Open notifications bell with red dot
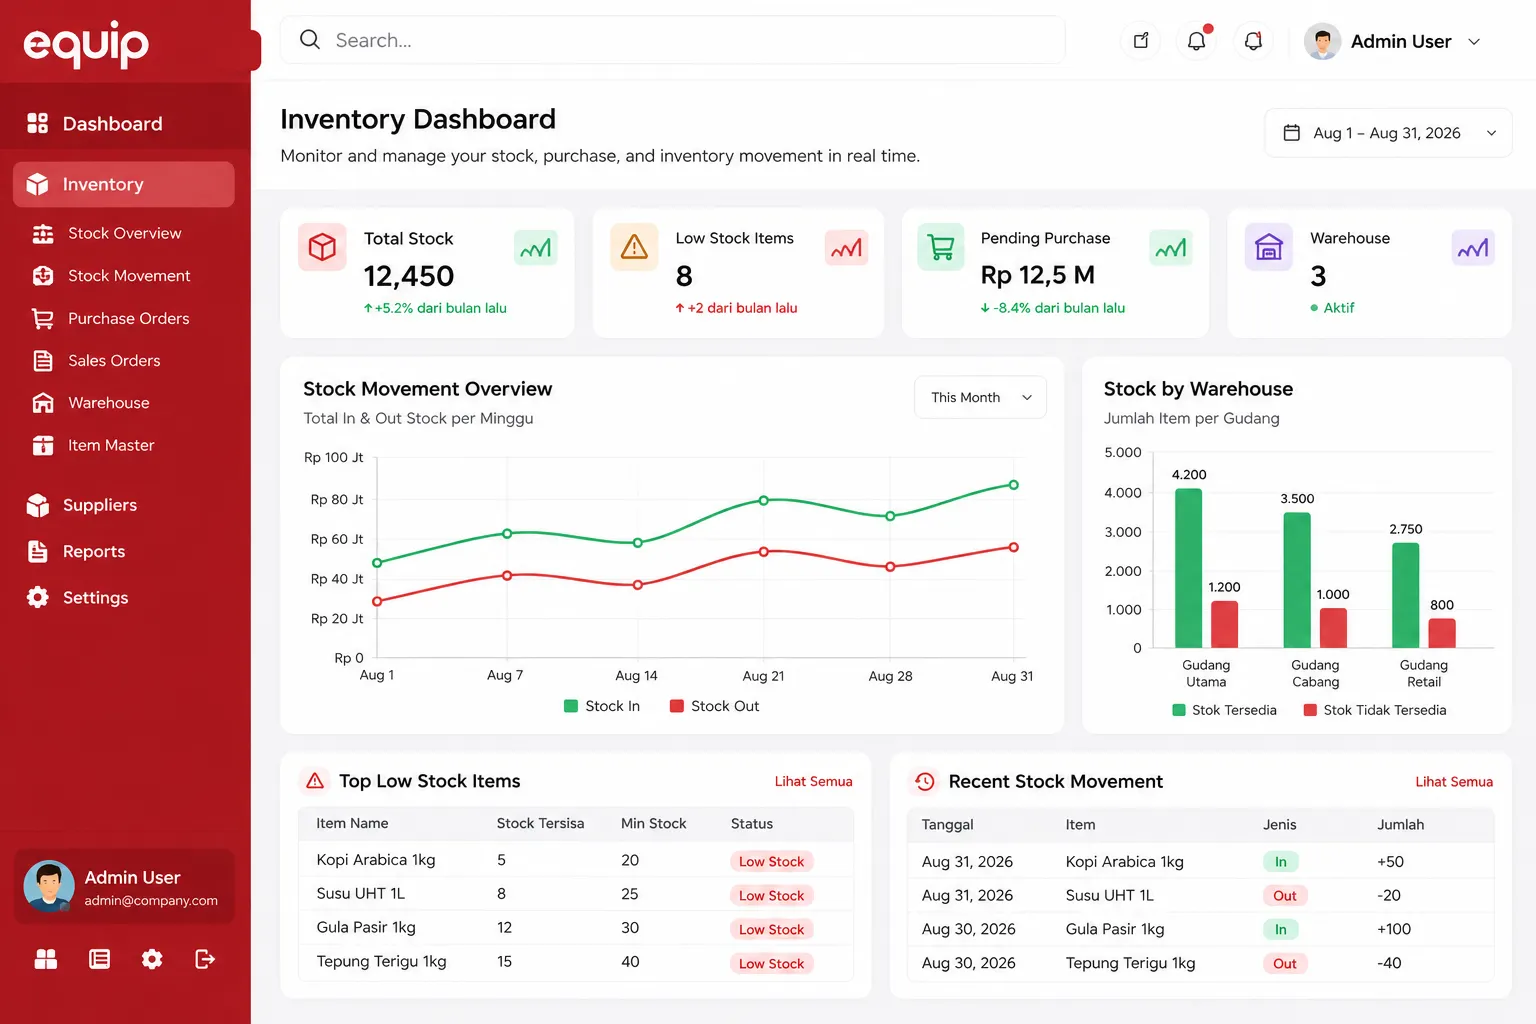 pos(1197,41)
